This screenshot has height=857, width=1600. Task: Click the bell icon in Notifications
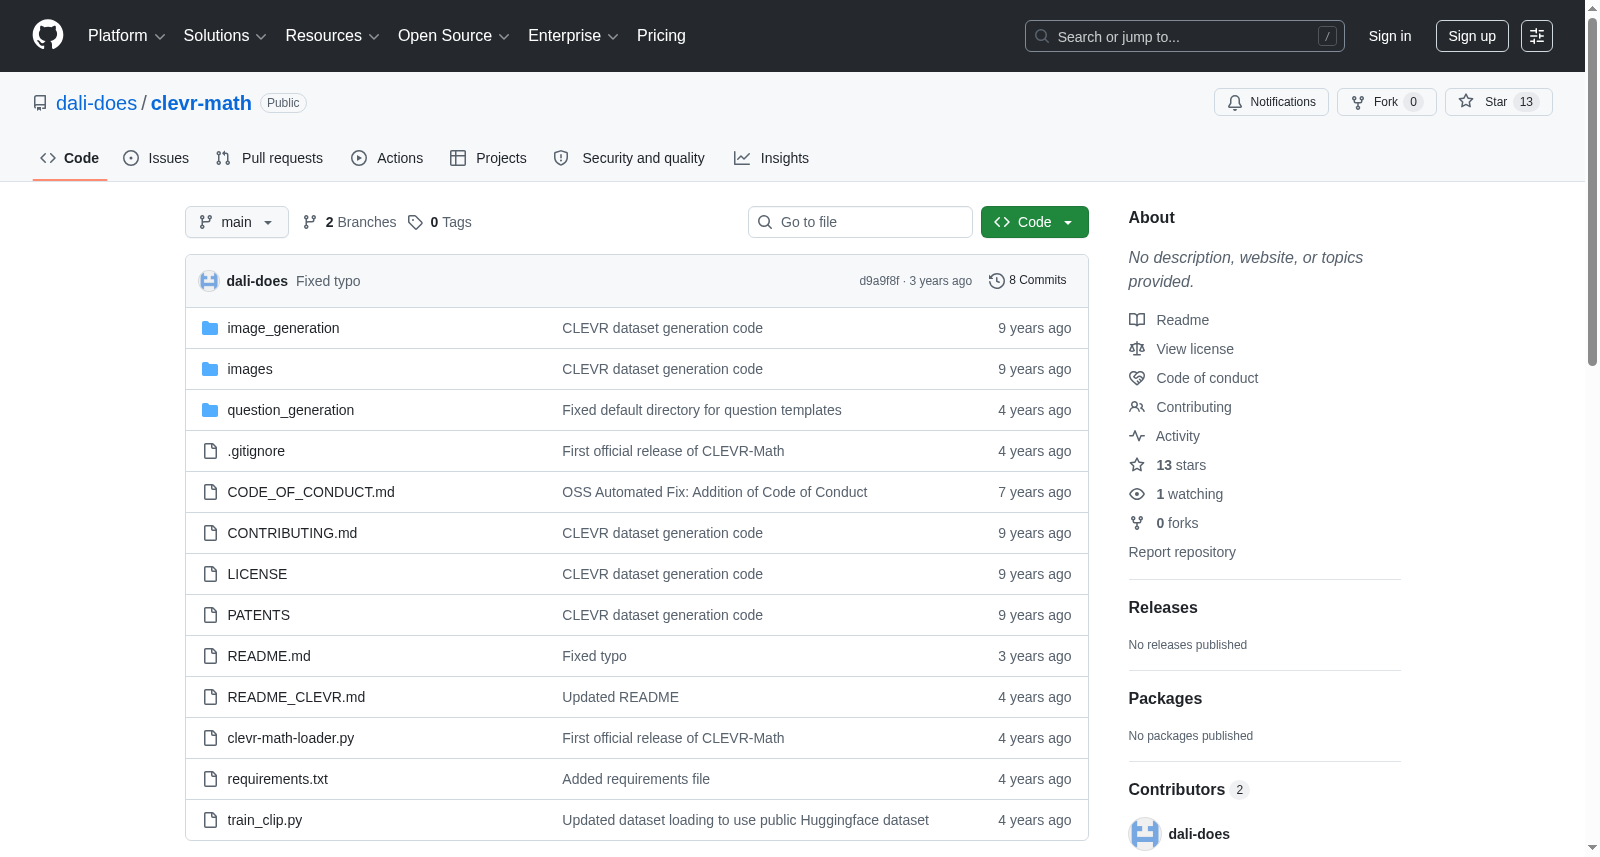tap(1235, 102)
